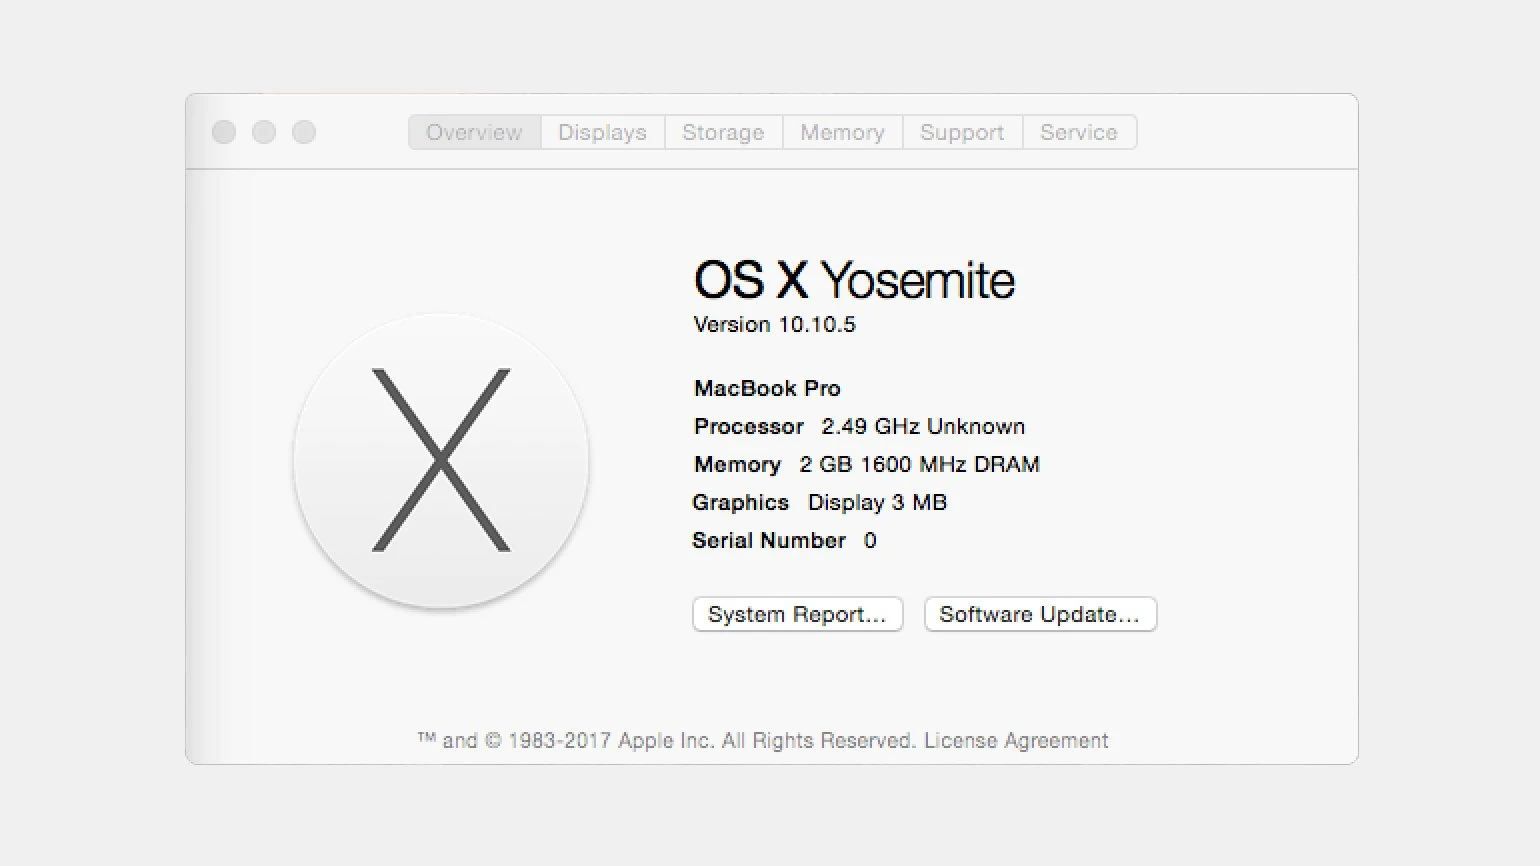Return to the Overview tab

(474, 132)
